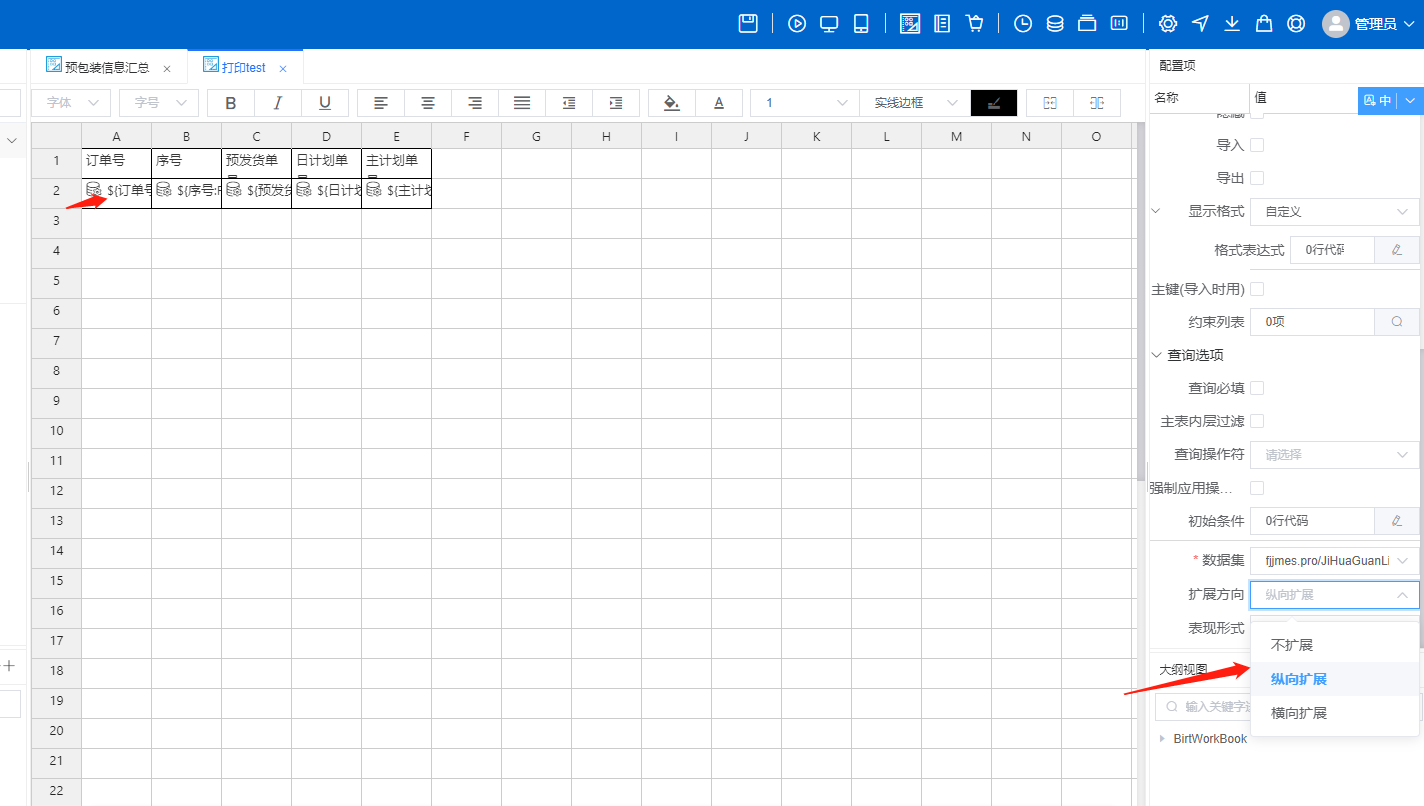Viewport: 1424px width, 806px height.
Task: Click the database icon in header
Action: [1055, 24]
